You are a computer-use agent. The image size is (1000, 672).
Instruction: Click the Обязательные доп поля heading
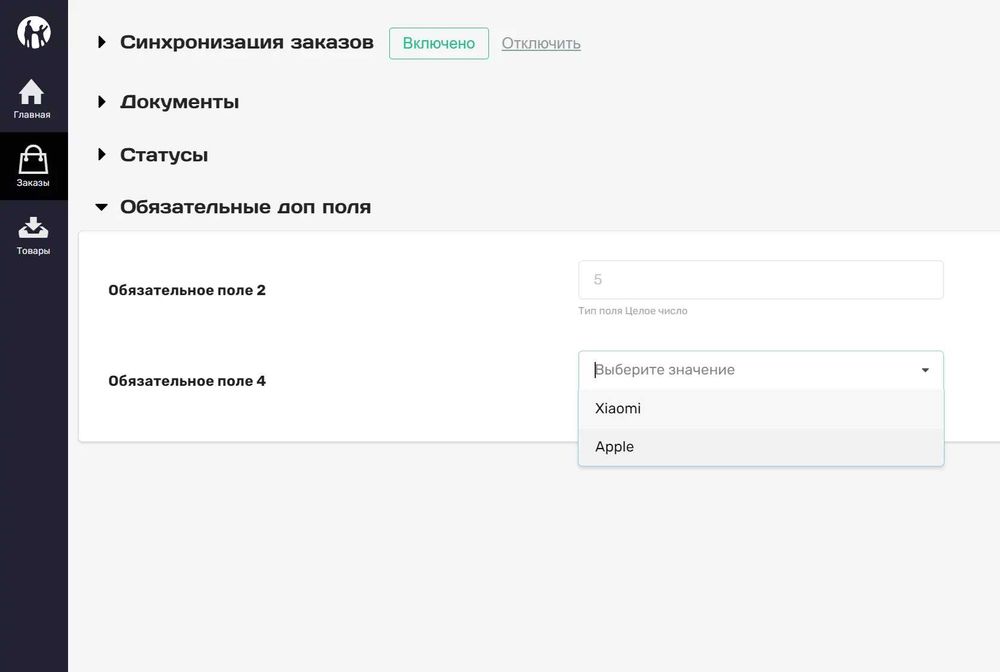pos(245,208)
